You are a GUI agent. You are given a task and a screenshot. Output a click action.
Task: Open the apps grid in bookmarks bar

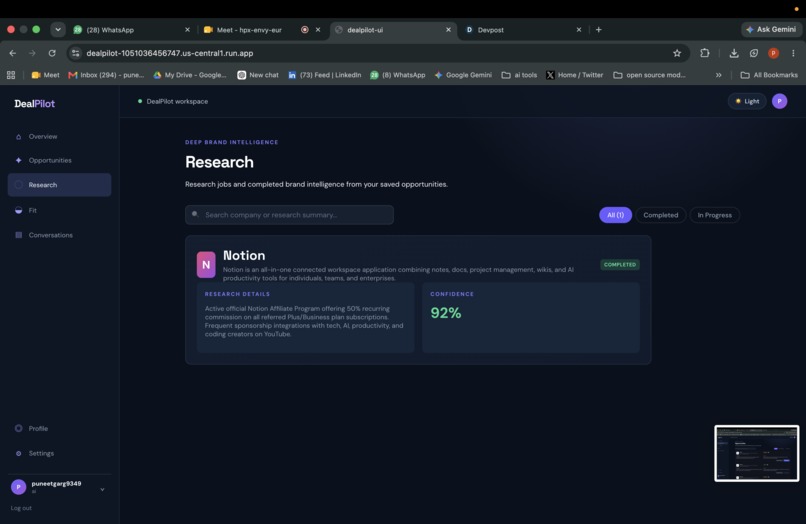11,75
